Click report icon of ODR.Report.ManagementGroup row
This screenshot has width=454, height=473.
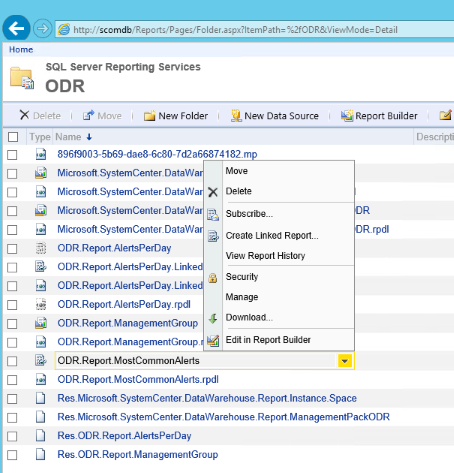(41, 323)
